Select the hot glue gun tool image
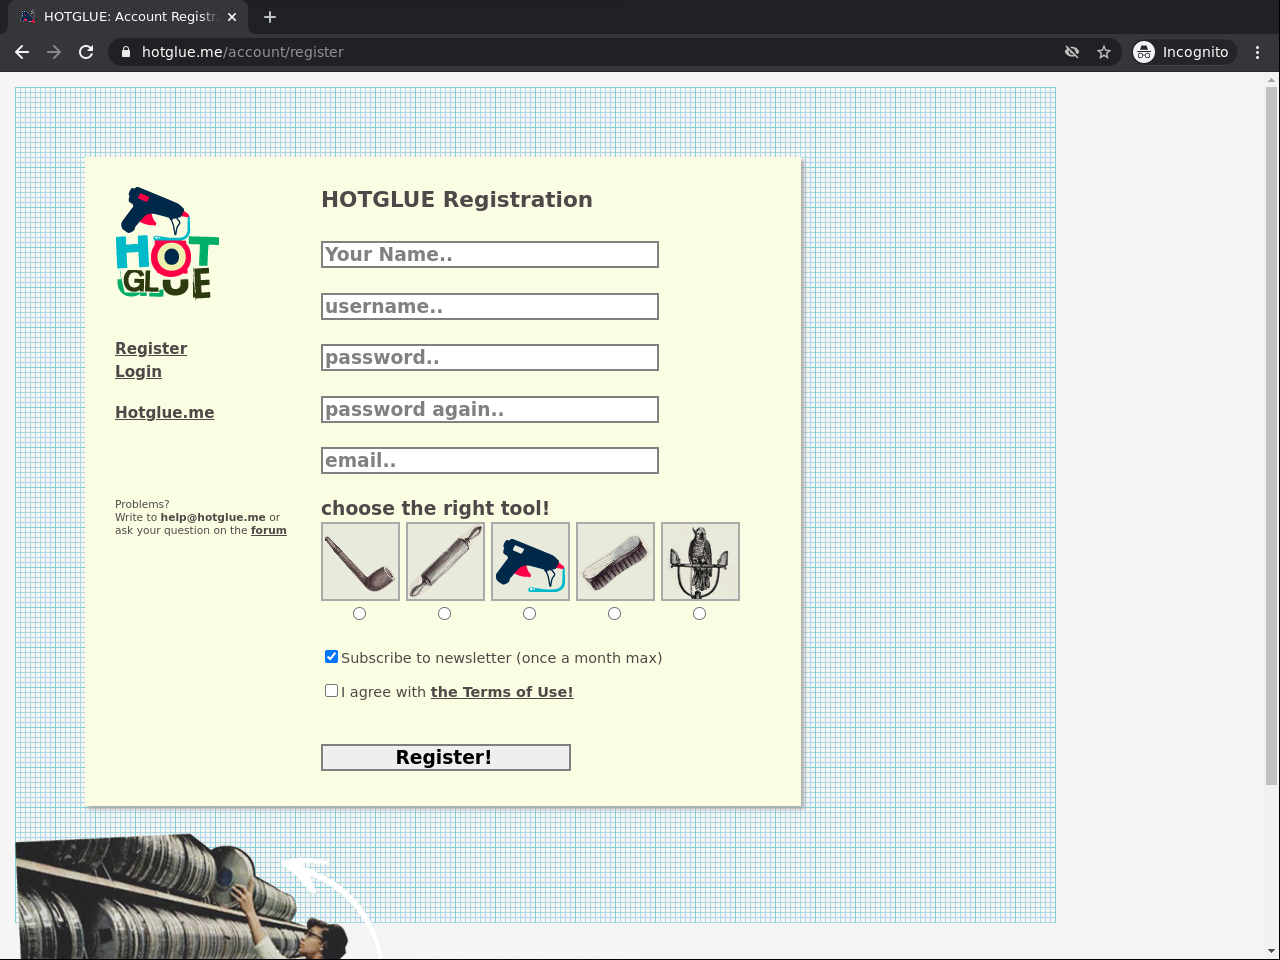This screenshot has height=960, width=1280. pos(530,561)
